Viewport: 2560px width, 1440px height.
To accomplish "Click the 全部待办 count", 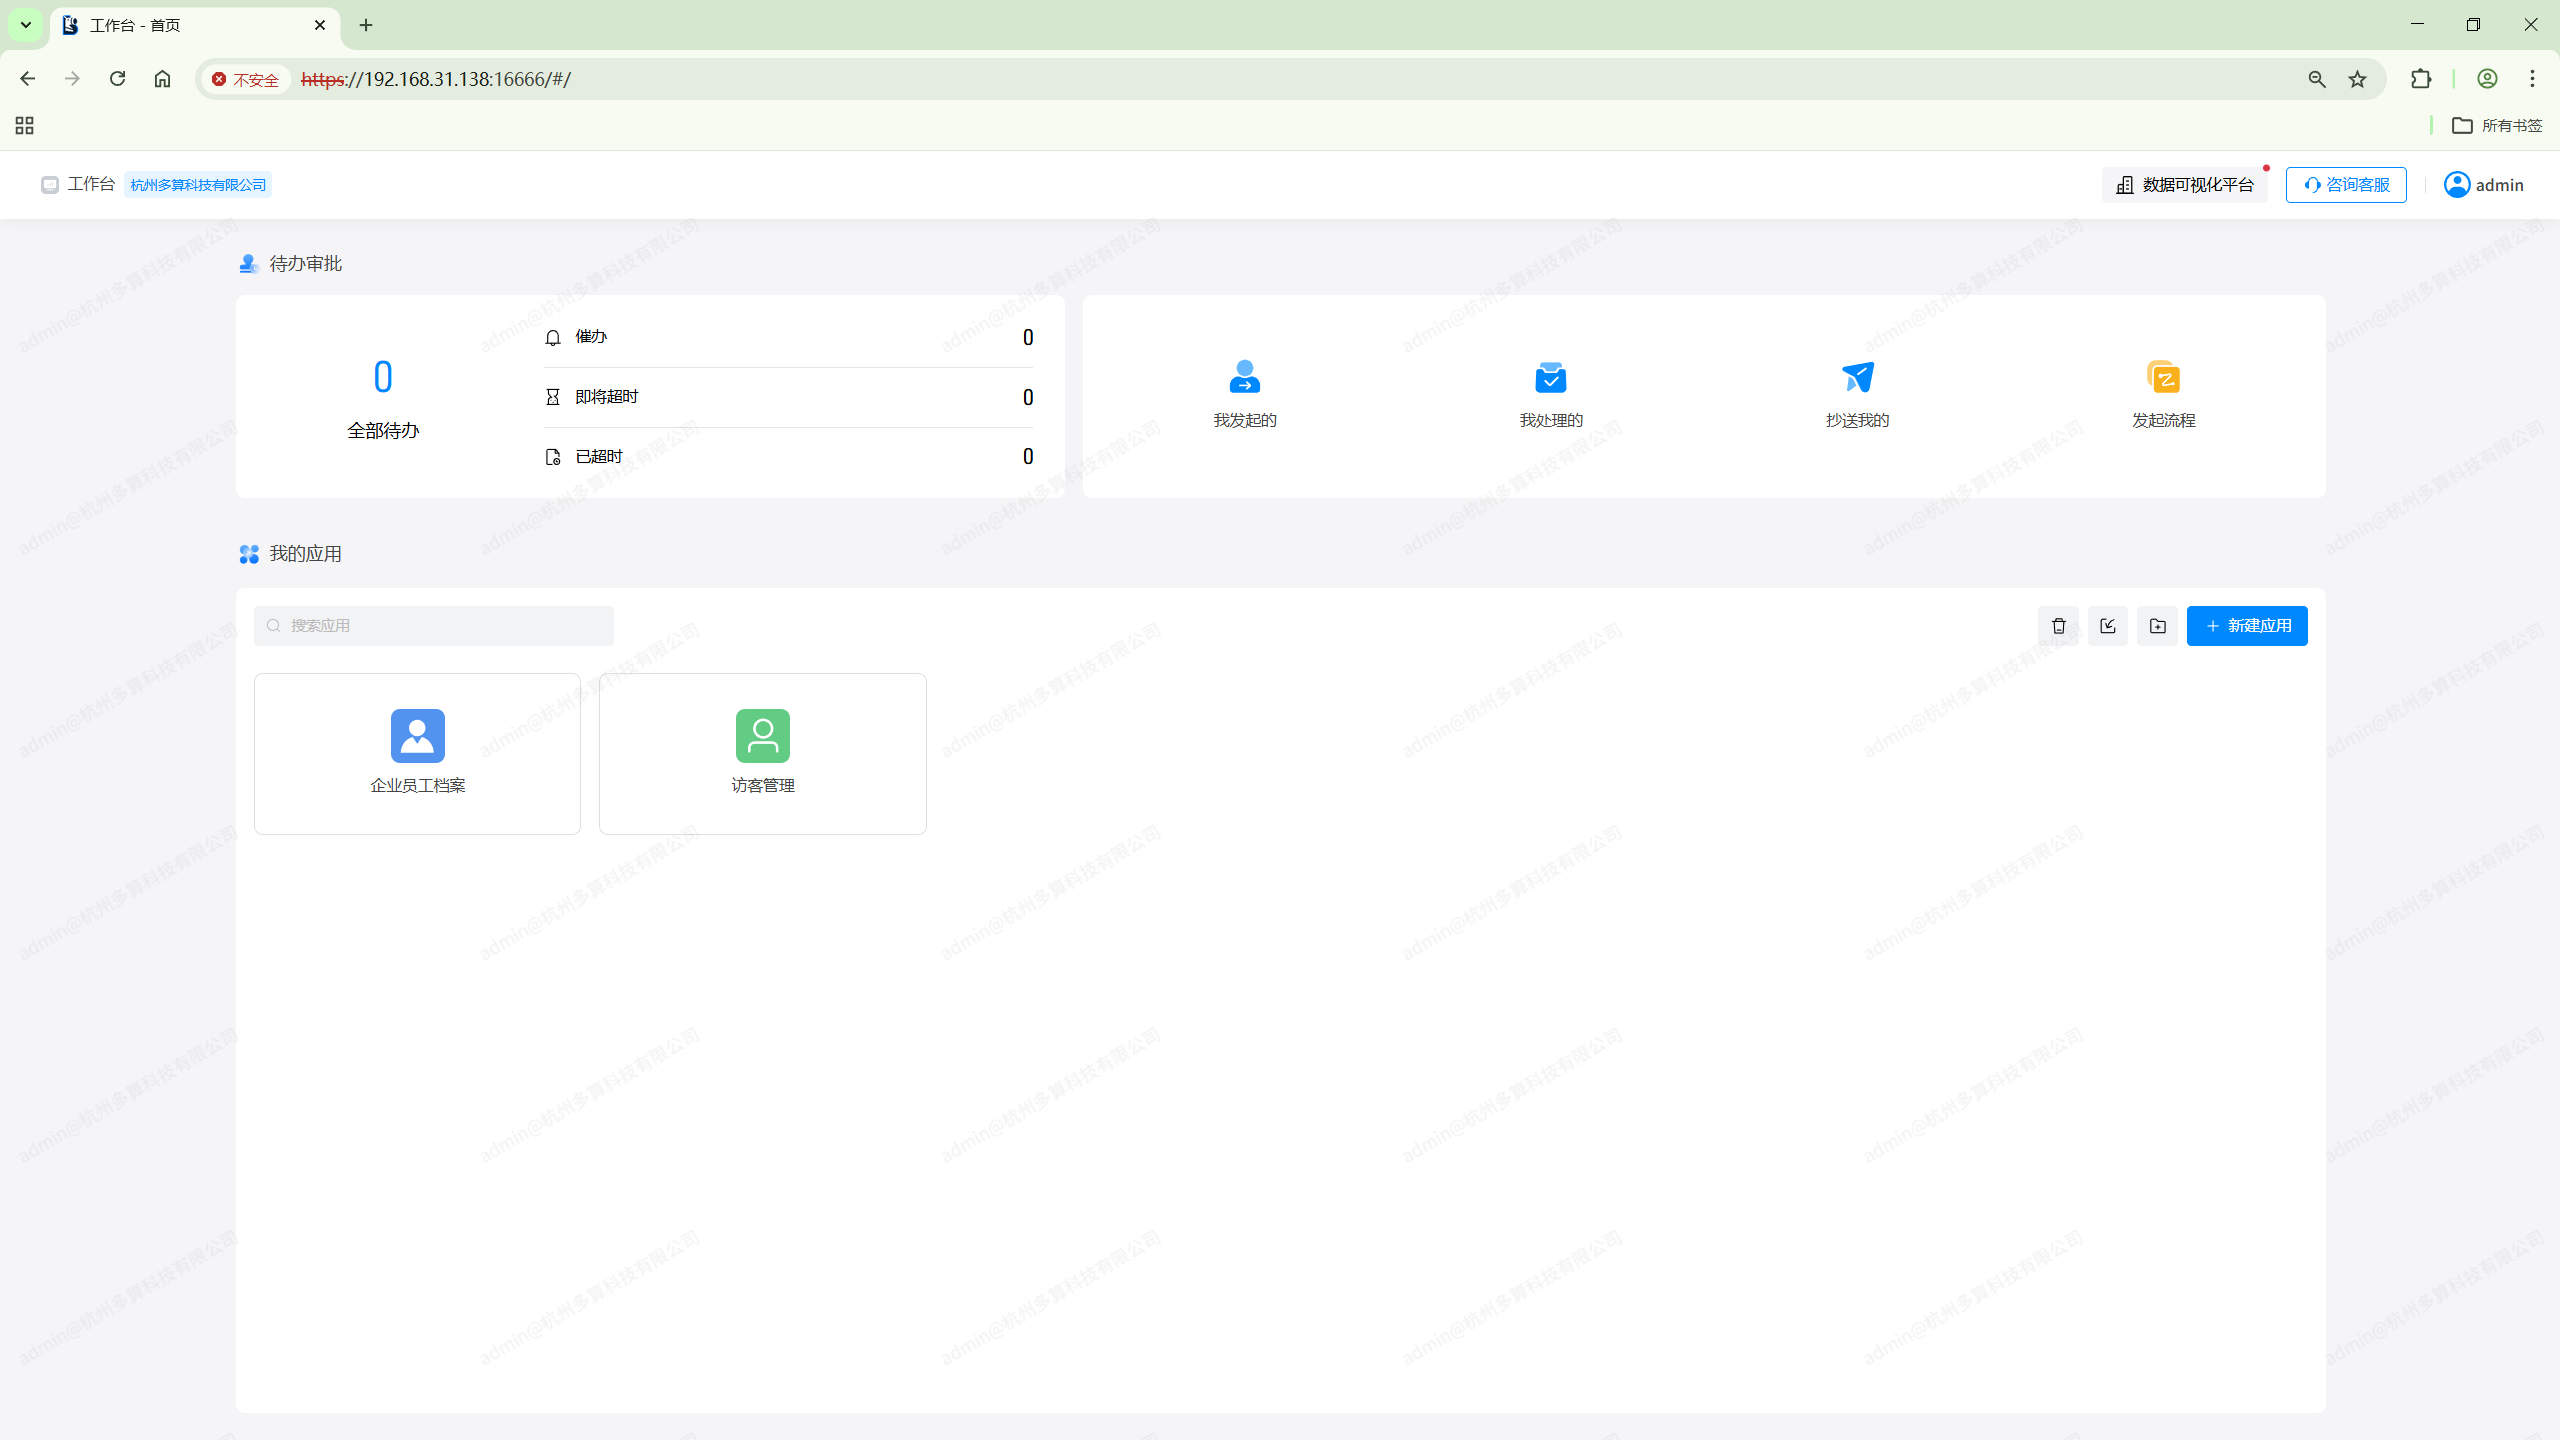I will pyautogui.click(x=383, y=378).
